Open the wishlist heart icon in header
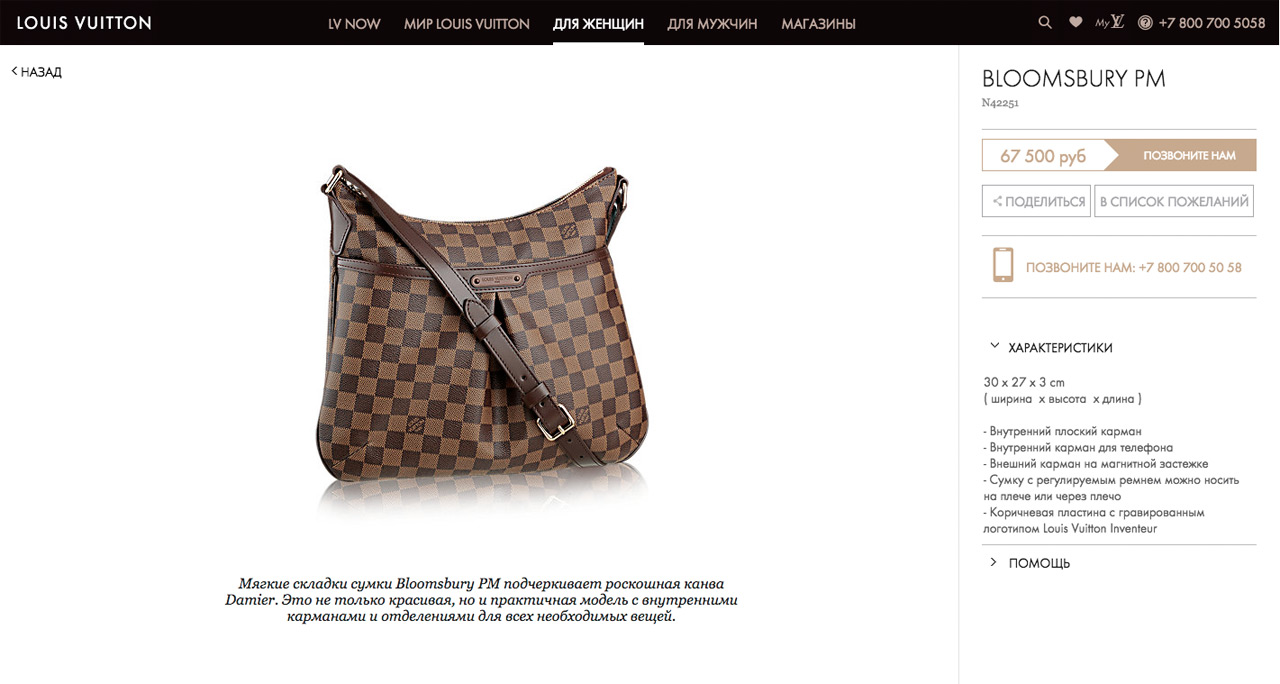The height and width of the screenshot is (684, 1280). [x=1075, y=22]
